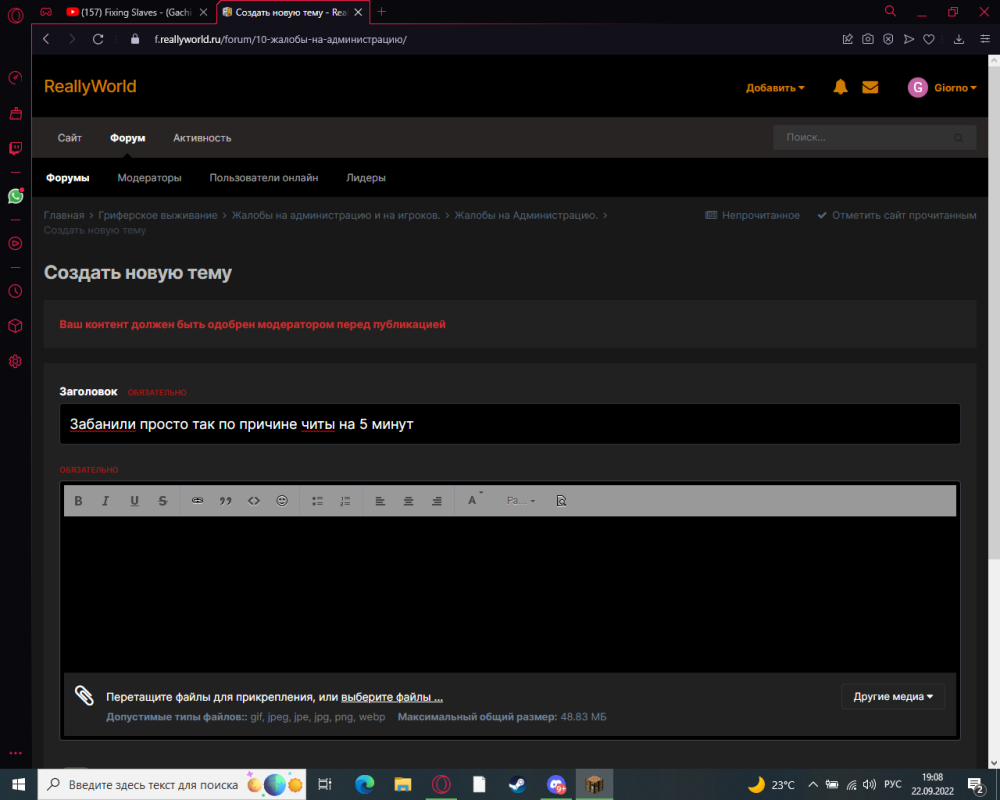The image size is (1000, 800).
Task: Expand the Добавить dropdown
Action: [x=775, y=88]
